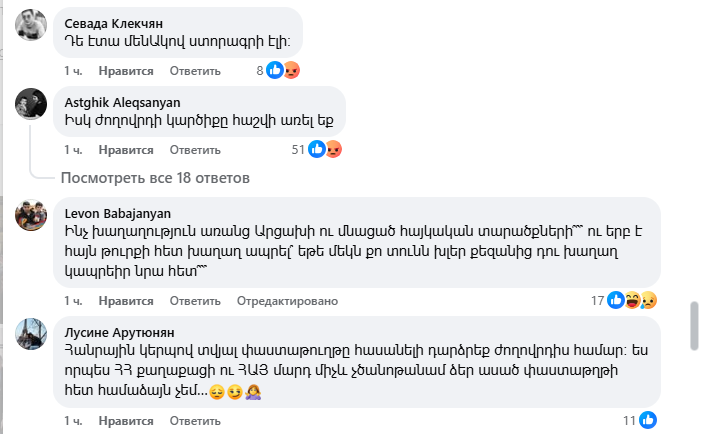Reply to Astghik Aleqsanyan's comment
702x434 pixels.
click(x=194, y=149)
